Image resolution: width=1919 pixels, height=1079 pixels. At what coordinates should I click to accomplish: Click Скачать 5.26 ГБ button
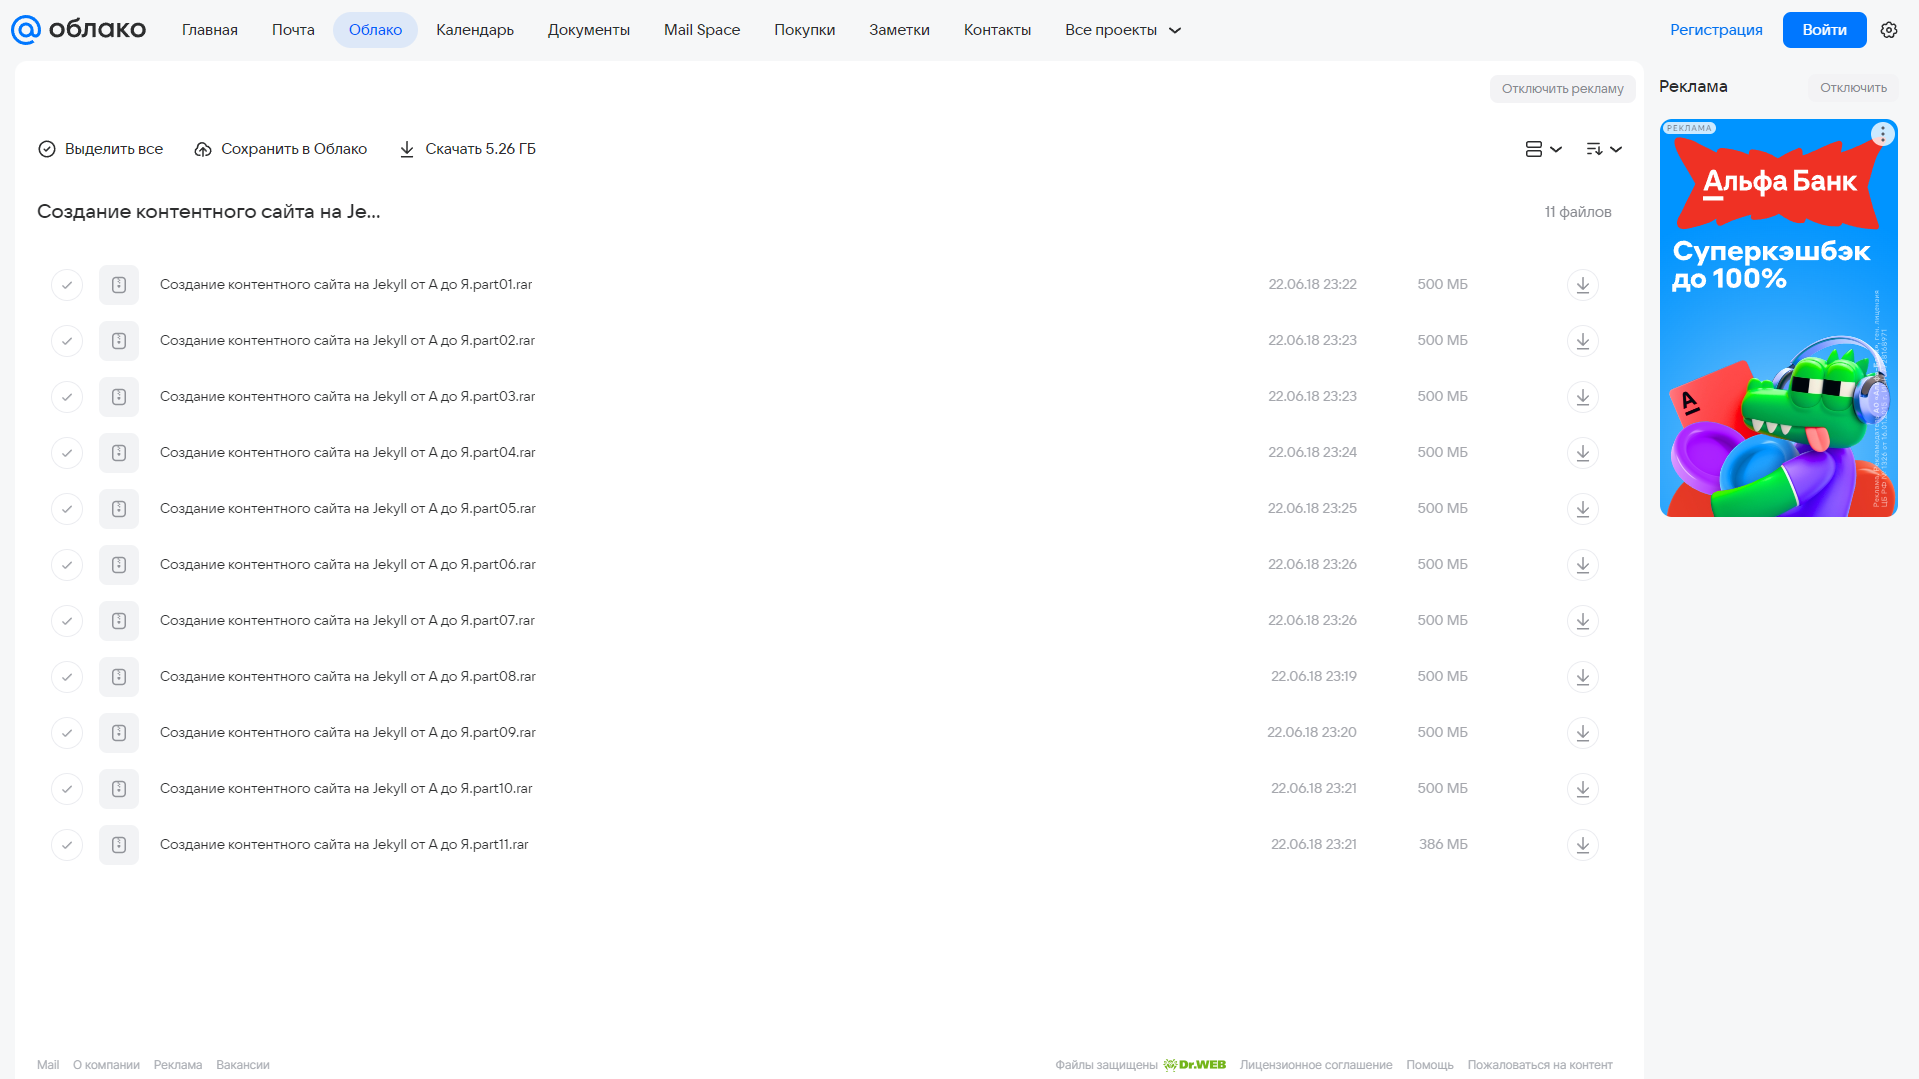pyautogui.click(x=467, y=149)
